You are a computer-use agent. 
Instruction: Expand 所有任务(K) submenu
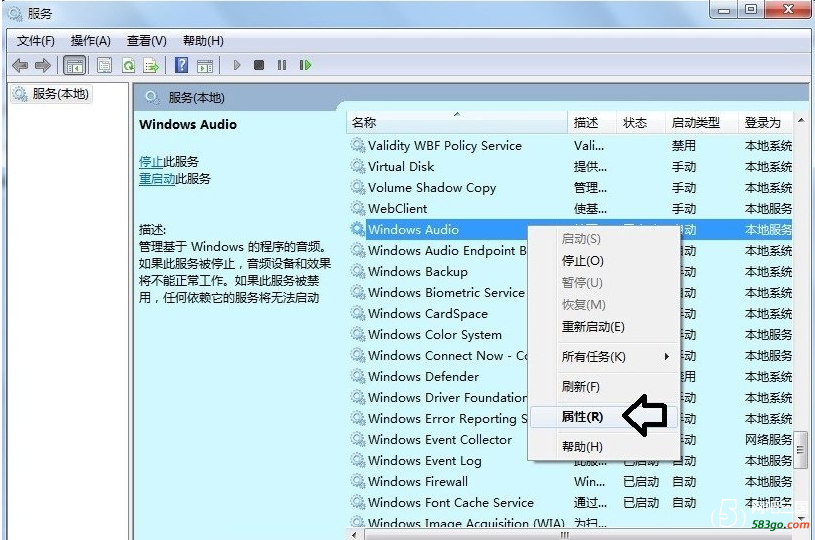(x=604, y=357)
